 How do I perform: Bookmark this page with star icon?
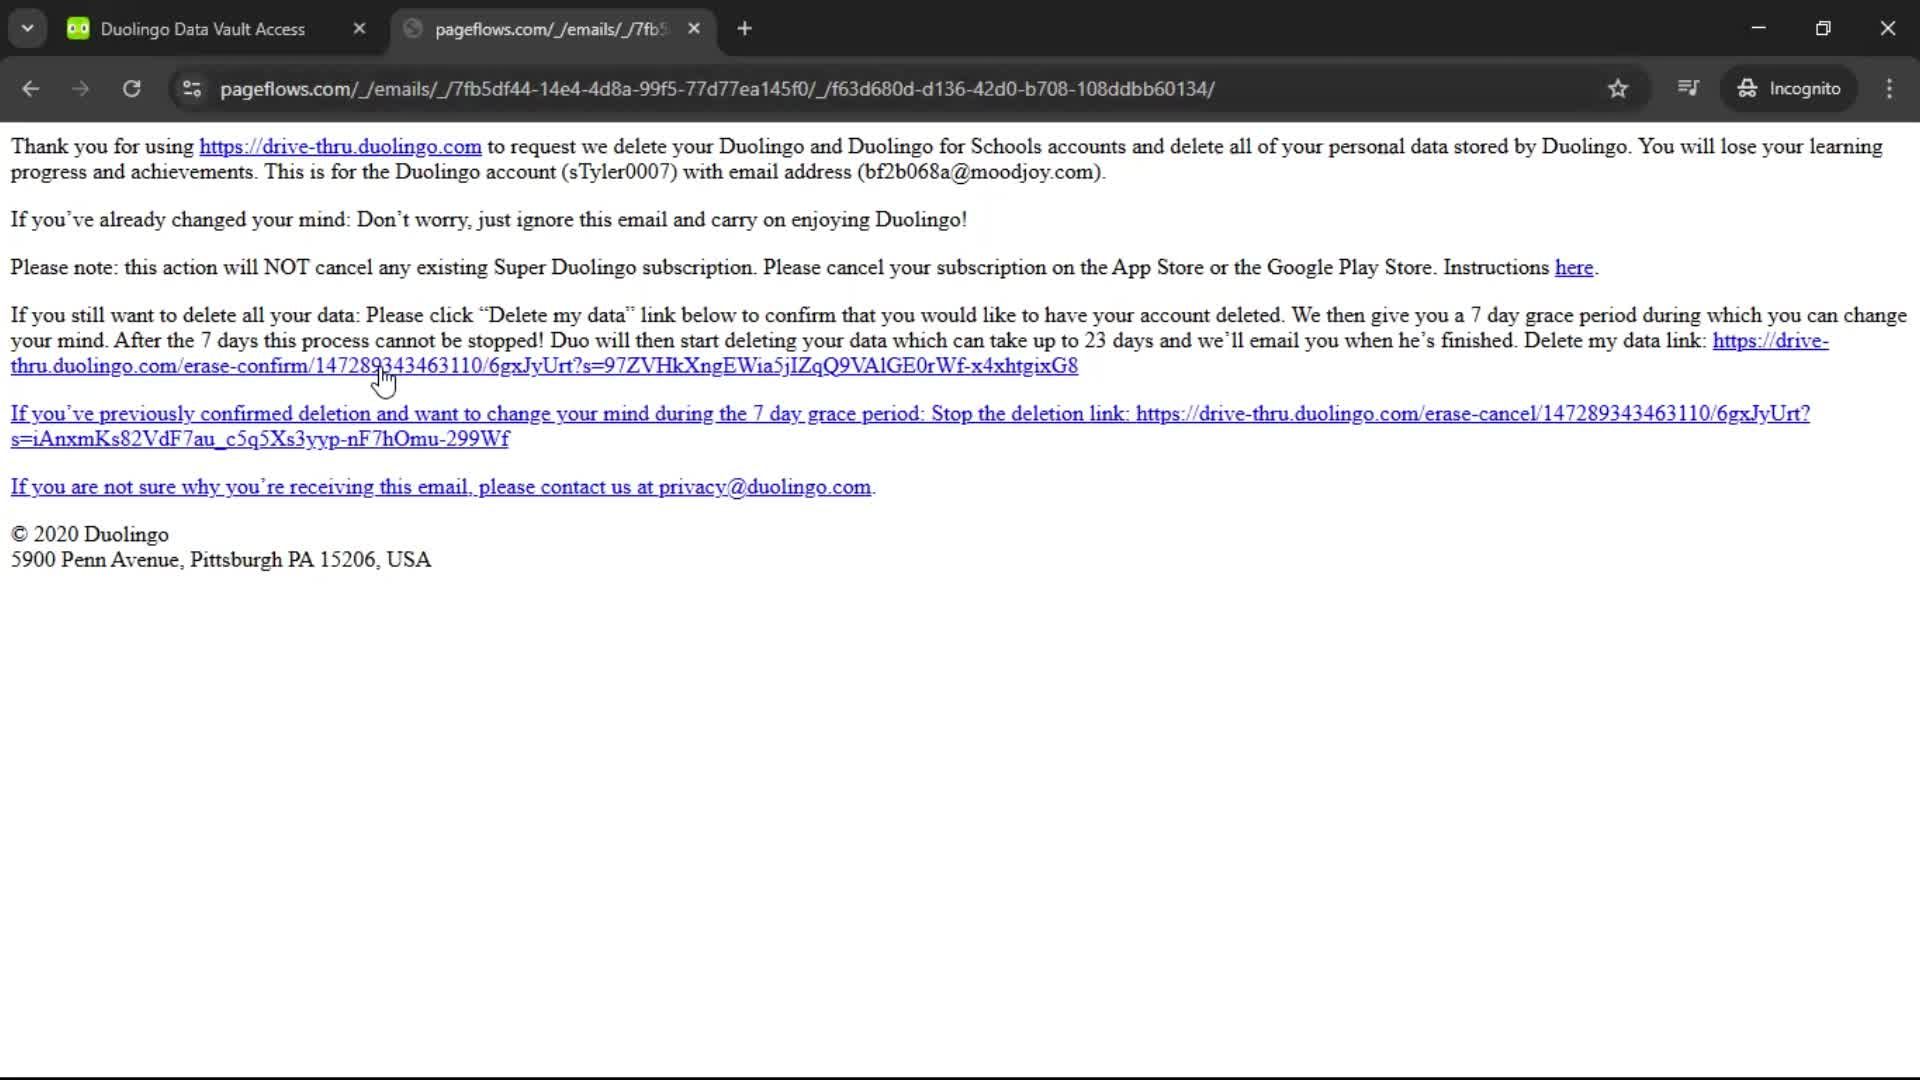pyautogui.click(x=1618, y=89)
